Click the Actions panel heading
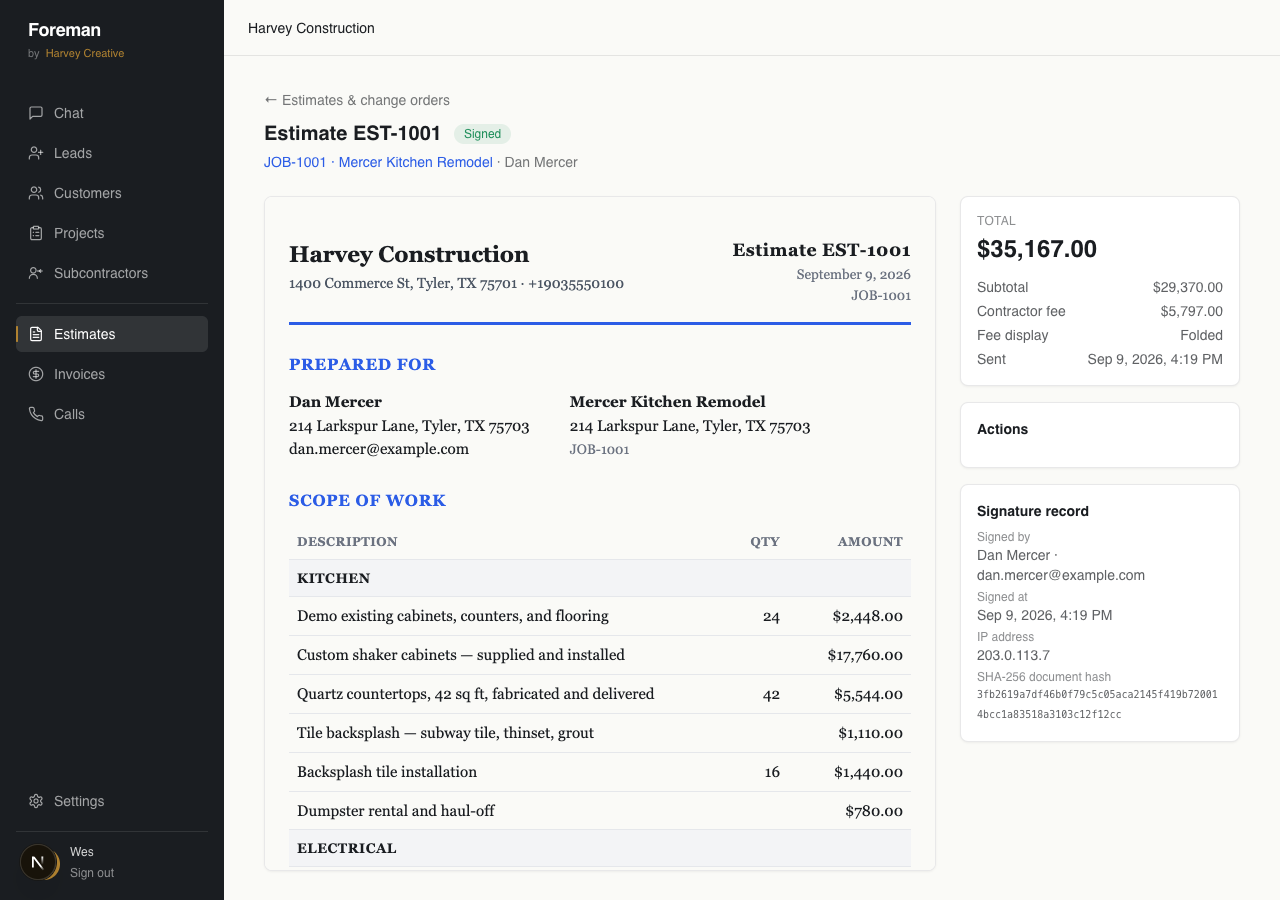 tap(1002, 429)
